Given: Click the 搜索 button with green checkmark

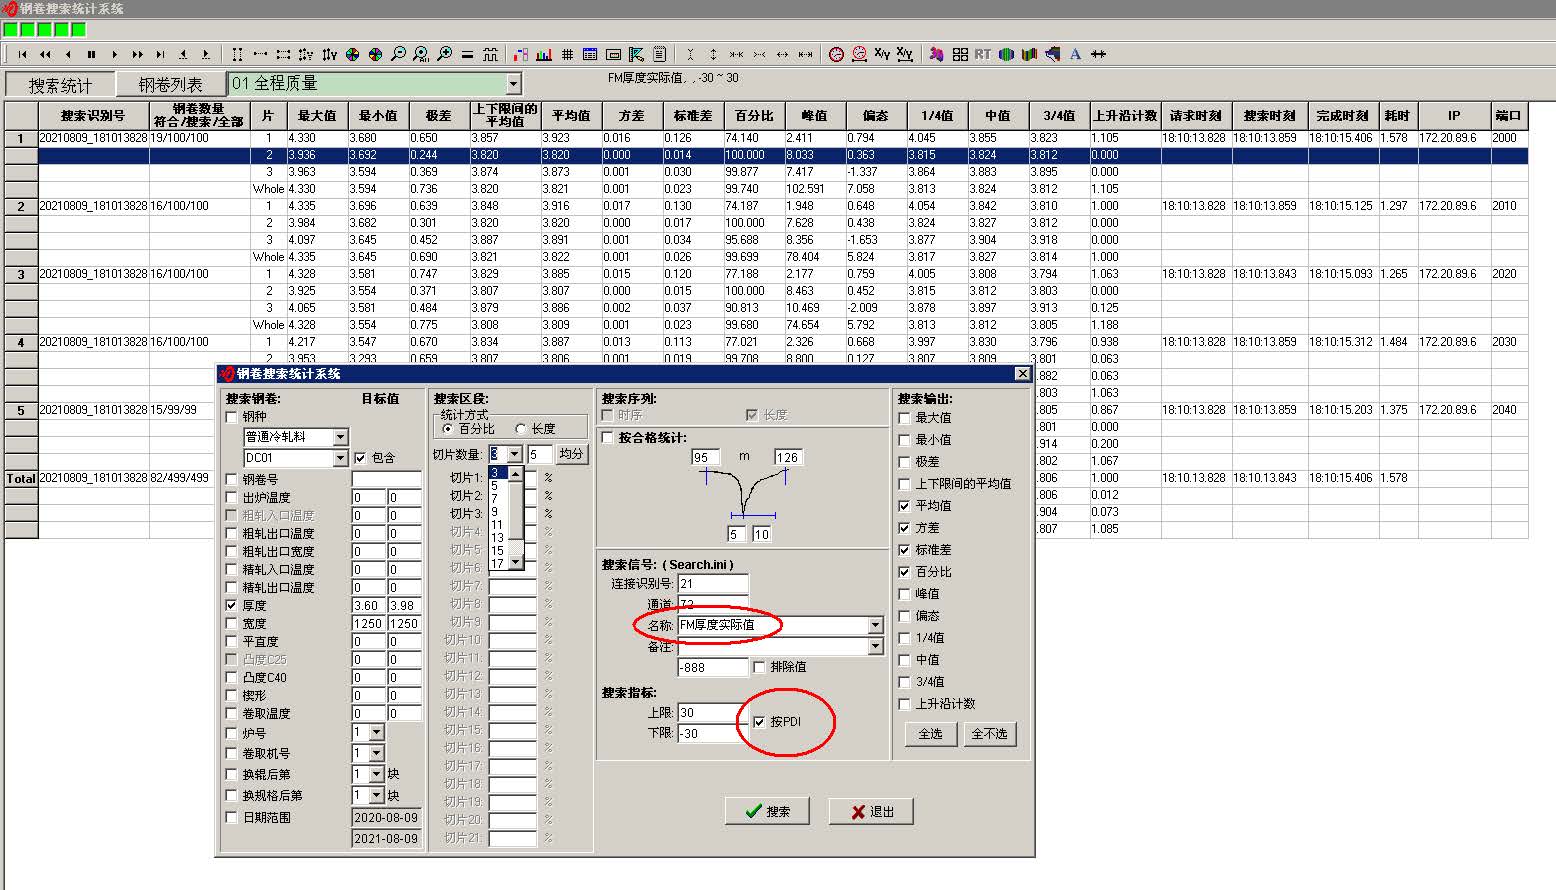Looking at the screenshot, I should [x=767, y=811].
